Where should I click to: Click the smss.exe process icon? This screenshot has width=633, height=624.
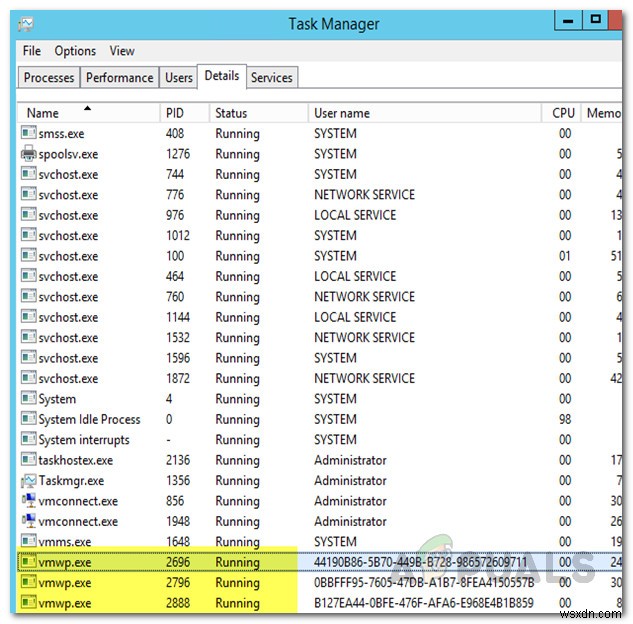(x=28, y=132)
